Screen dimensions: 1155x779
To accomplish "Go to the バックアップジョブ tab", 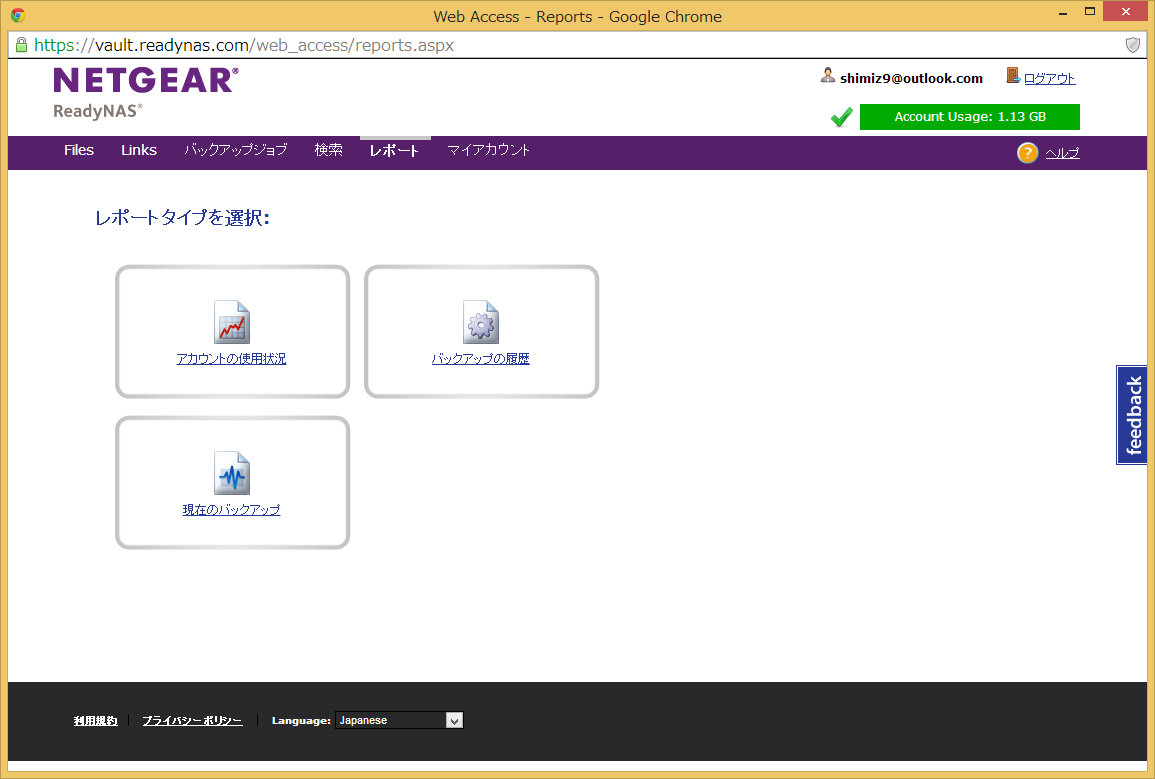I will point(235,150).
